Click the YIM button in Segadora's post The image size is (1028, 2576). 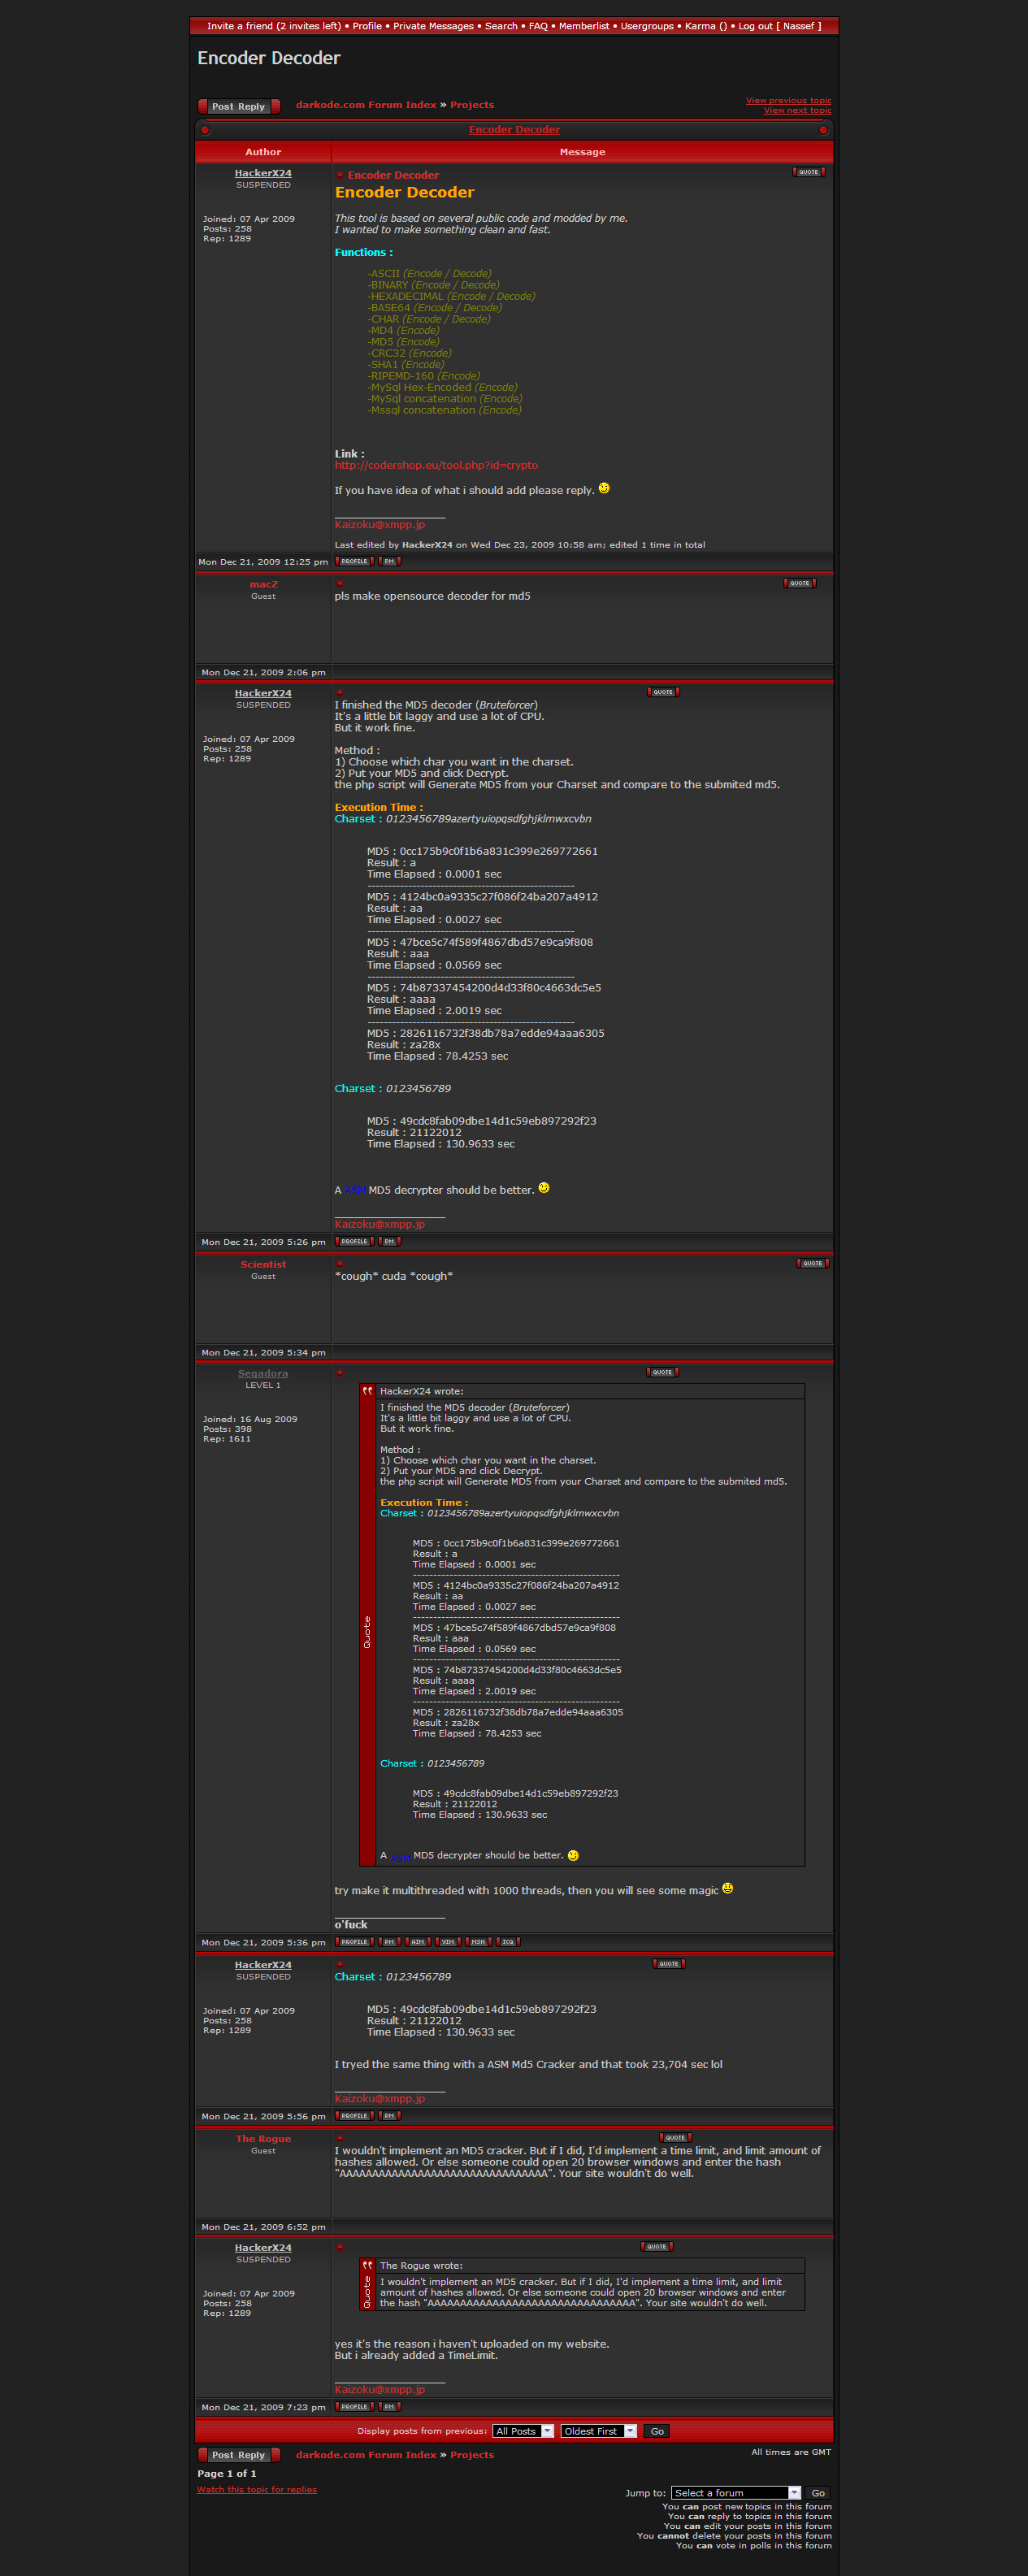(448, 1942)
